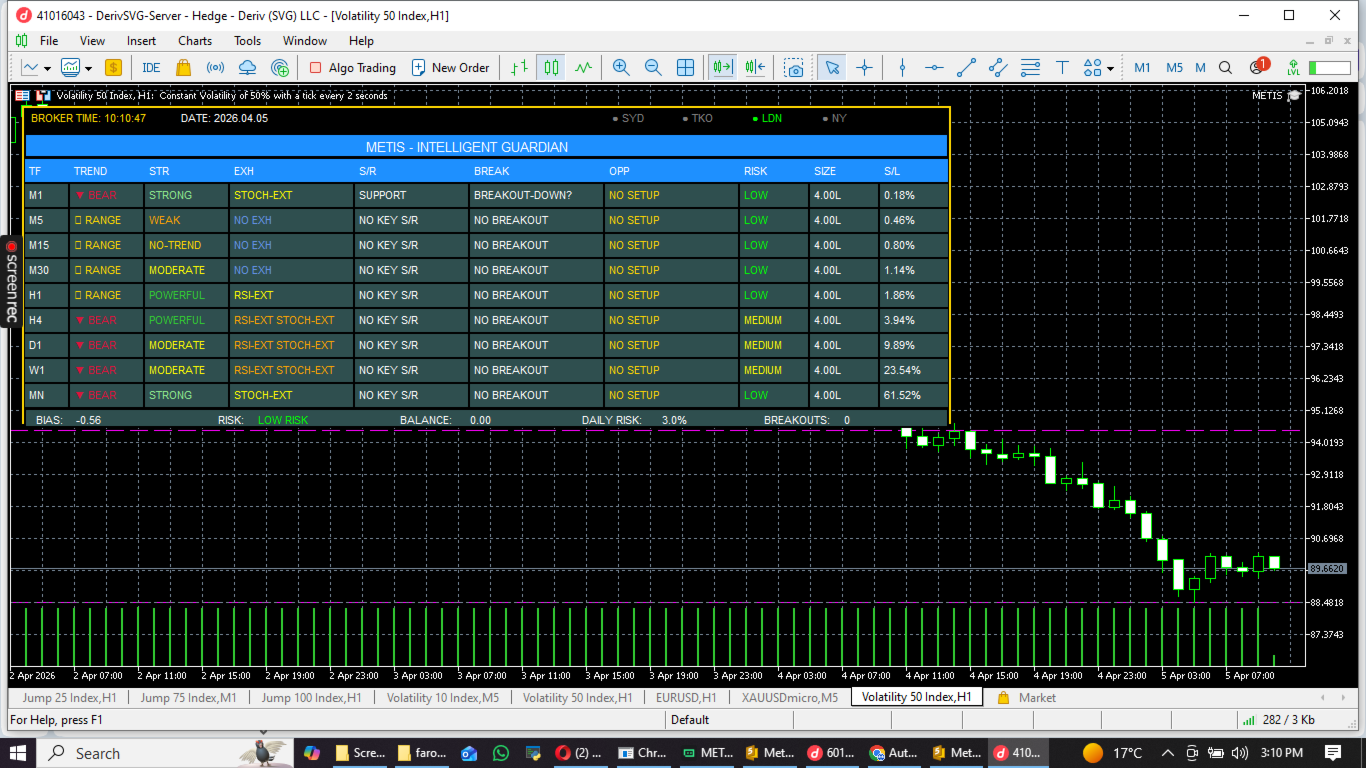
Task: Switch to XAUUSDmicro,M5 chart tab
Action: coord(790,698)
